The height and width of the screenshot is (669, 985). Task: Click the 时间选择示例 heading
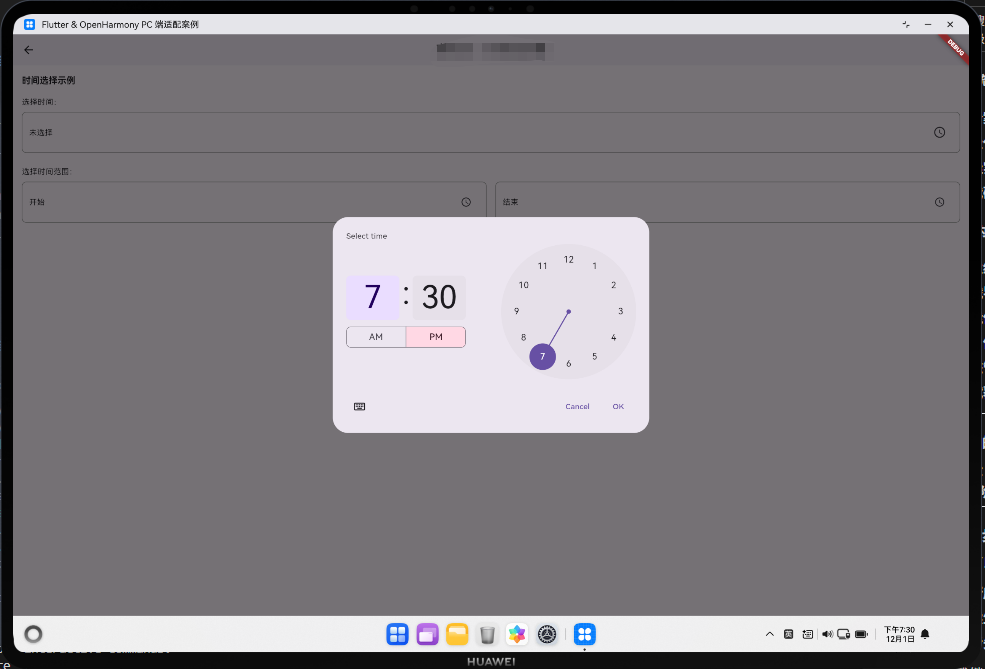tap(48, 80)
